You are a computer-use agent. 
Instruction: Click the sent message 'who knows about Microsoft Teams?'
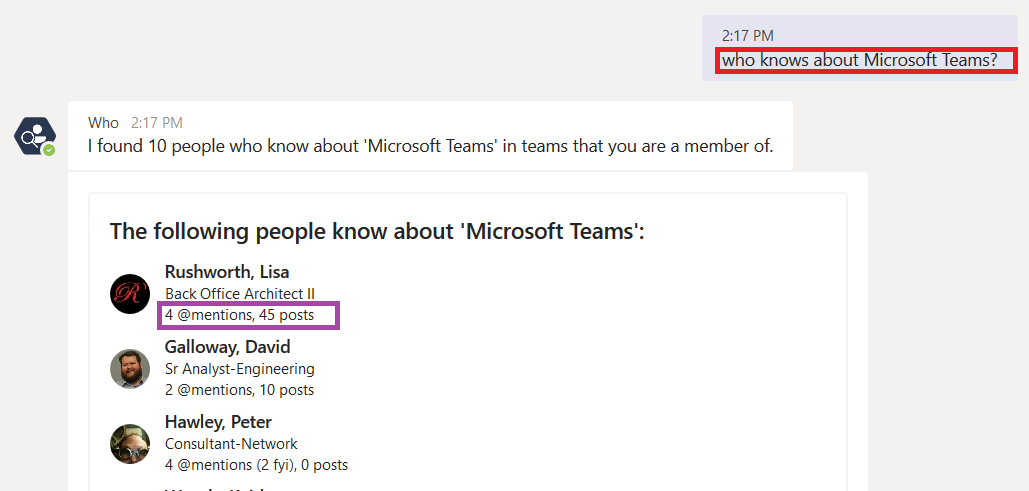click(860, 60)
